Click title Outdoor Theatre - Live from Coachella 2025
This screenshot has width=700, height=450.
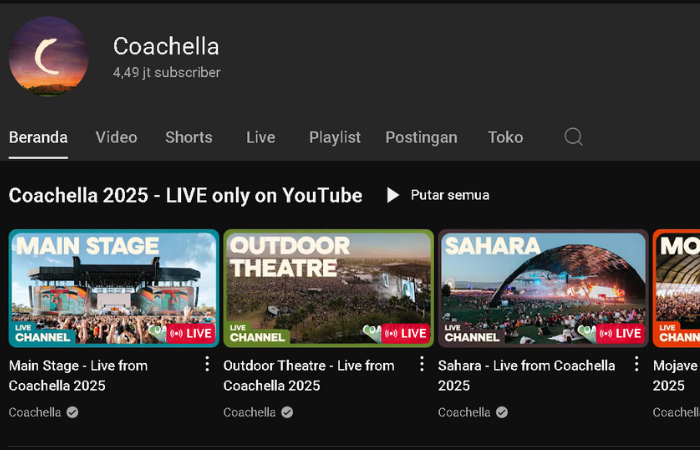[x=309, y=375]
